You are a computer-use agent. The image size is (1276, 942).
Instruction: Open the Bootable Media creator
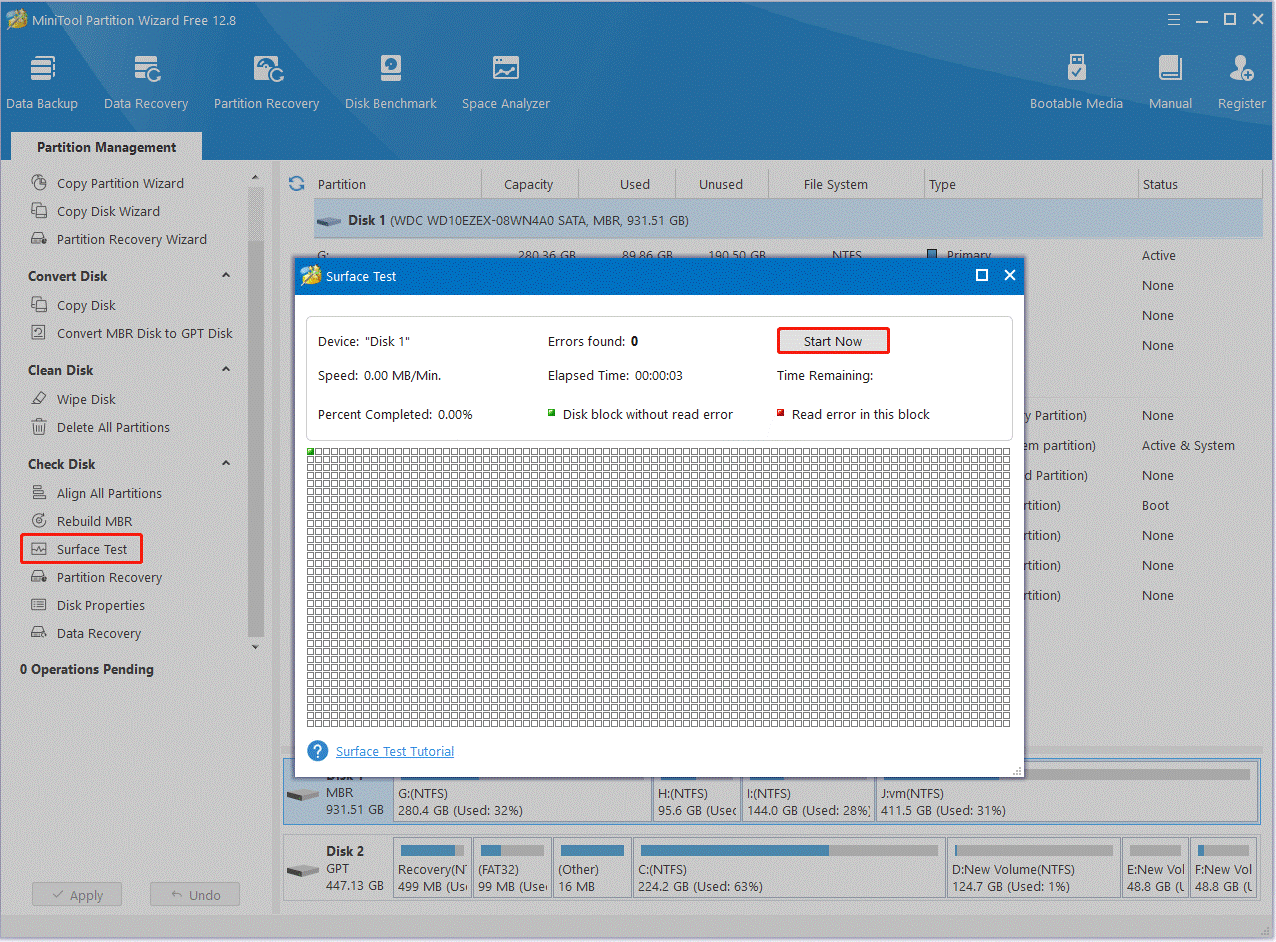pyautogui.click(x=1076, y=80)
